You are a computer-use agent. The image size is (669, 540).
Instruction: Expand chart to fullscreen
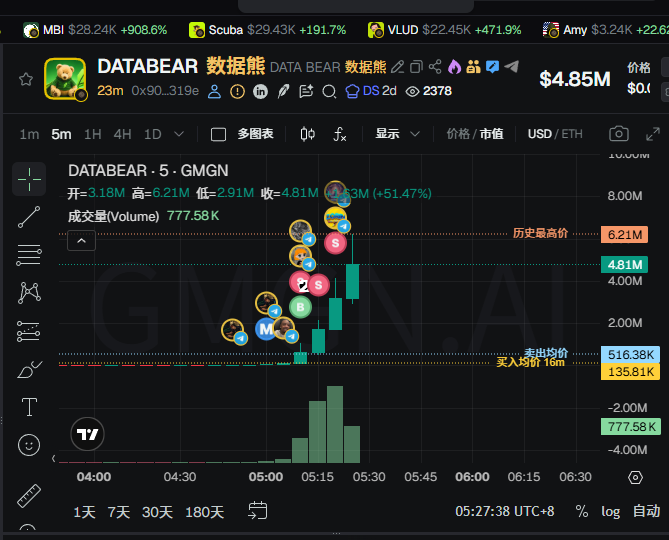(x=653, y=134)
